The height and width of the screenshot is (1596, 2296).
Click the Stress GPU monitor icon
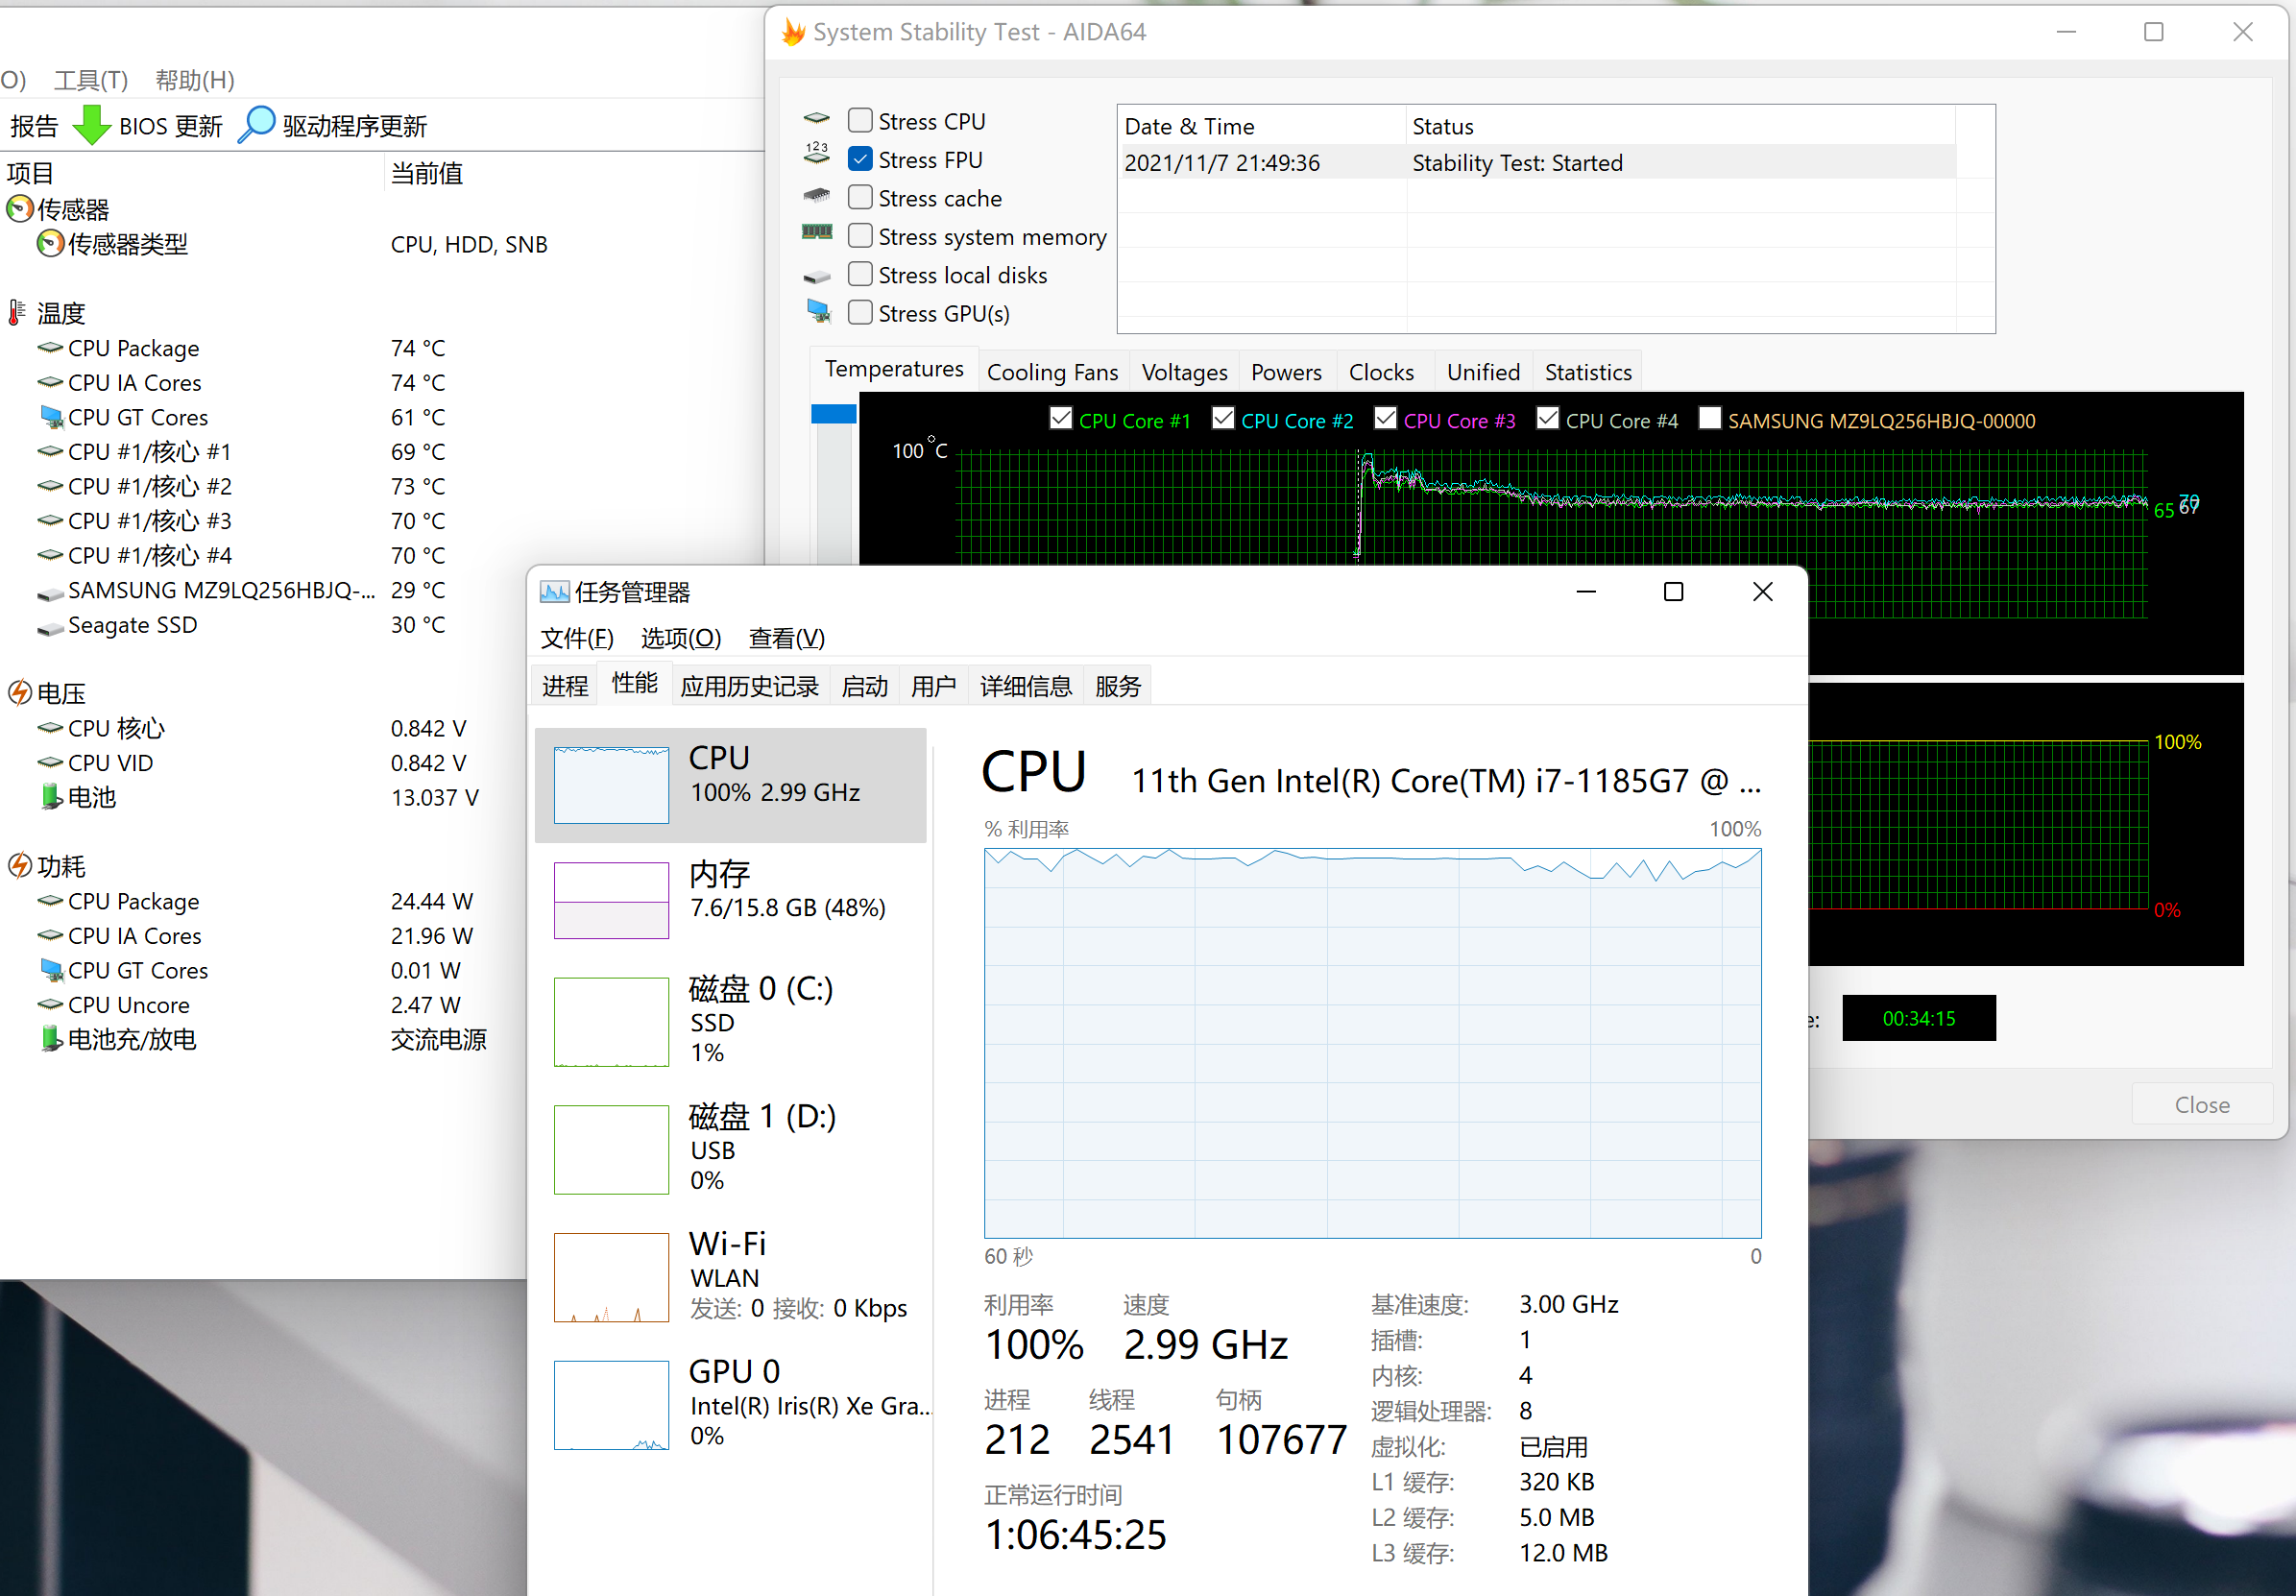[819, 311]
